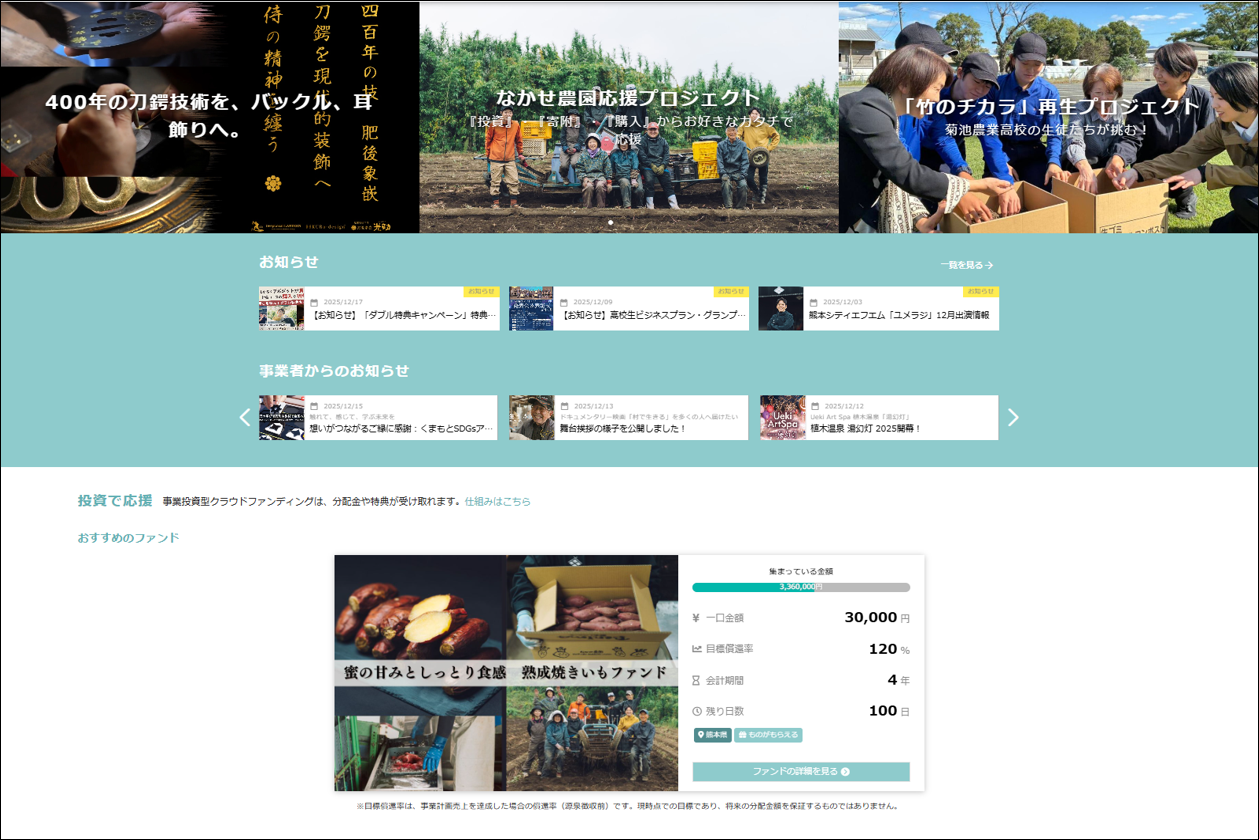Image resolution: width=1259 pixels, height=840 pixels.
Task: Follow the 一覧を見る link for notices
Action: pos(966,265)
